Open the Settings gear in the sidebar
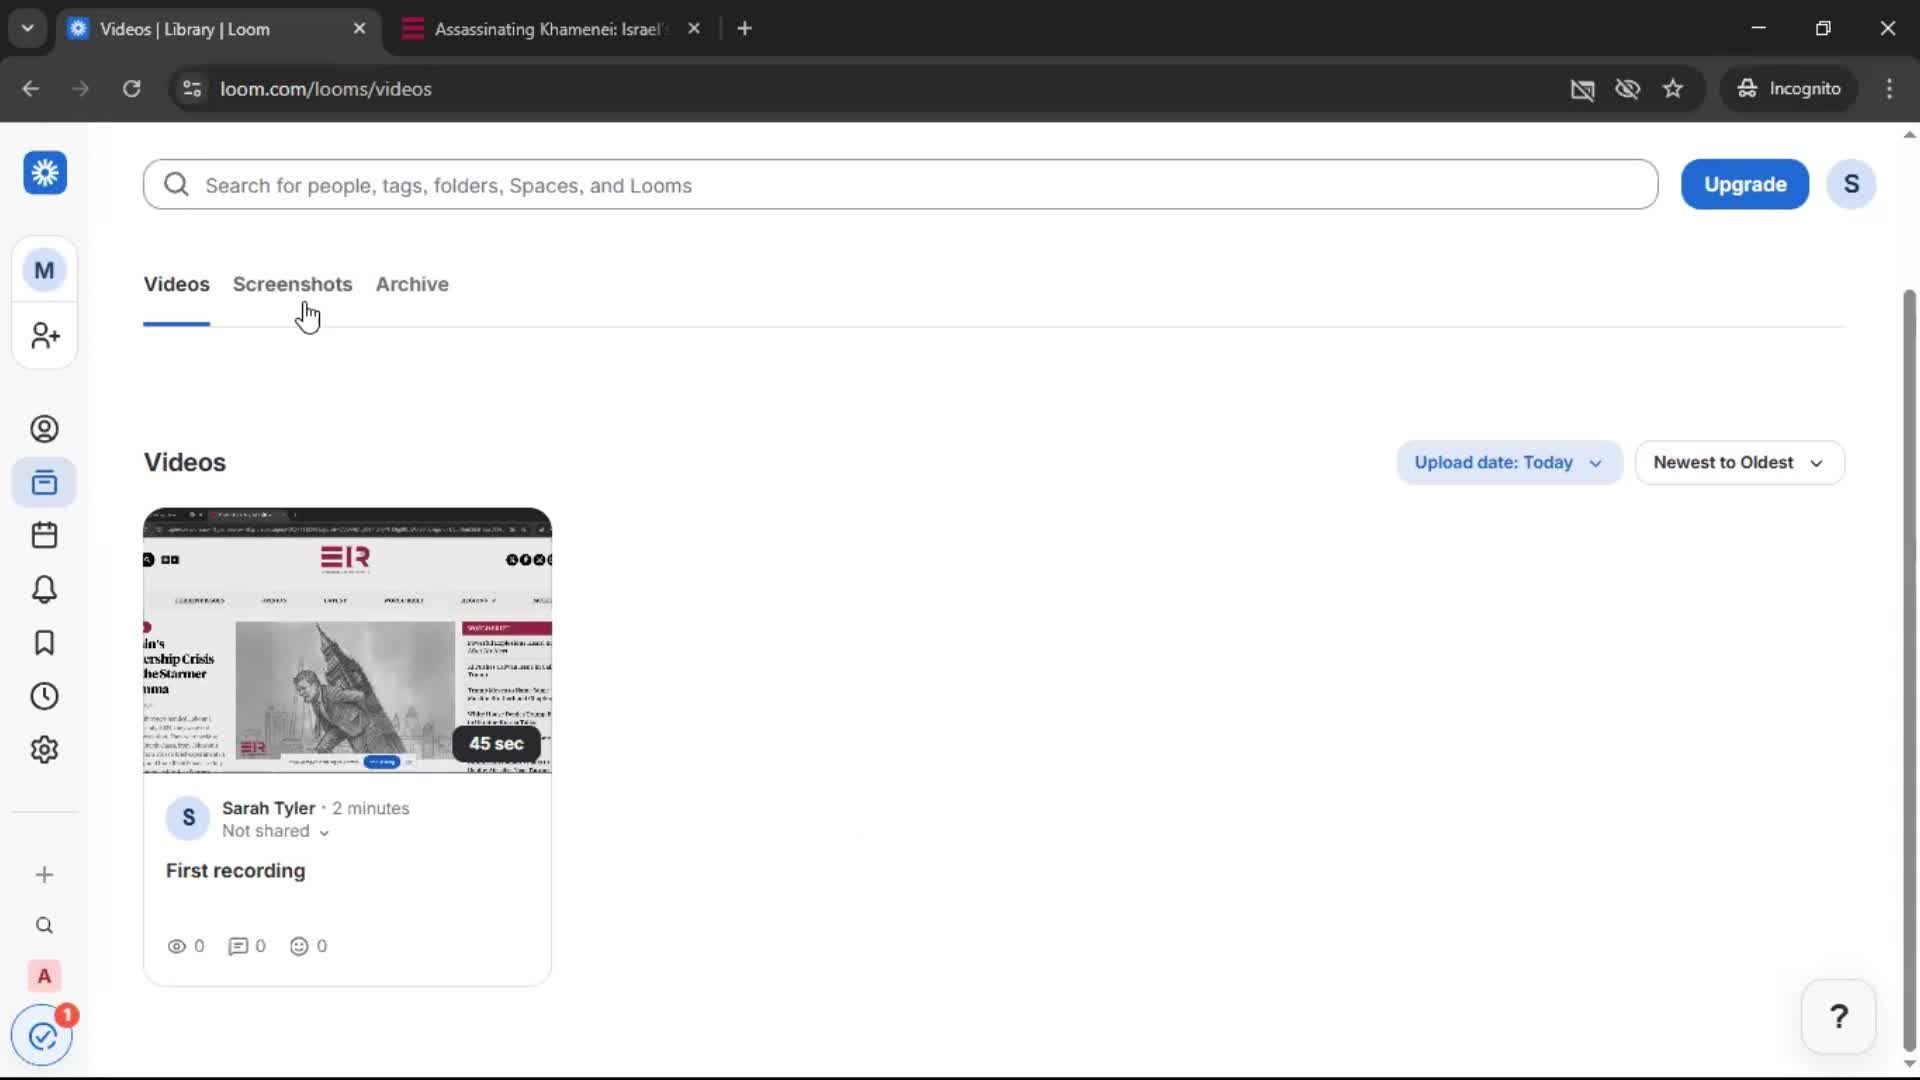The height and width of the screenshot is (1080, 1920). [x=44, y=749]
